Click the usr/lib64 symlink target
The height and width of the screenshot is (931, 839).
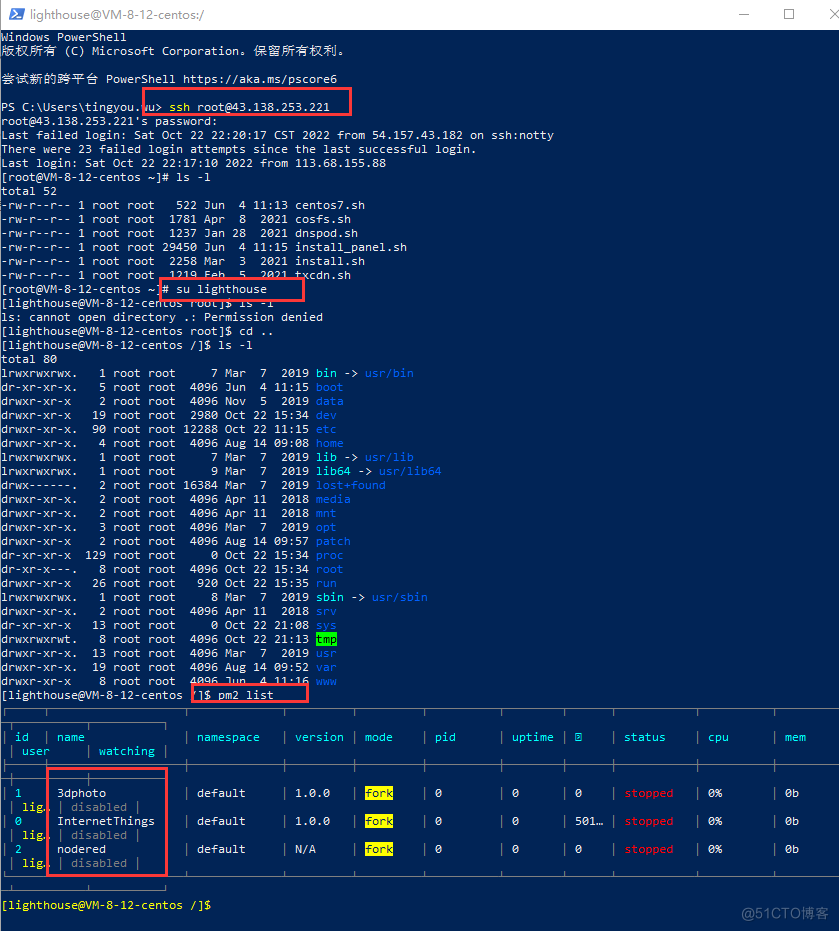[410, 471]
